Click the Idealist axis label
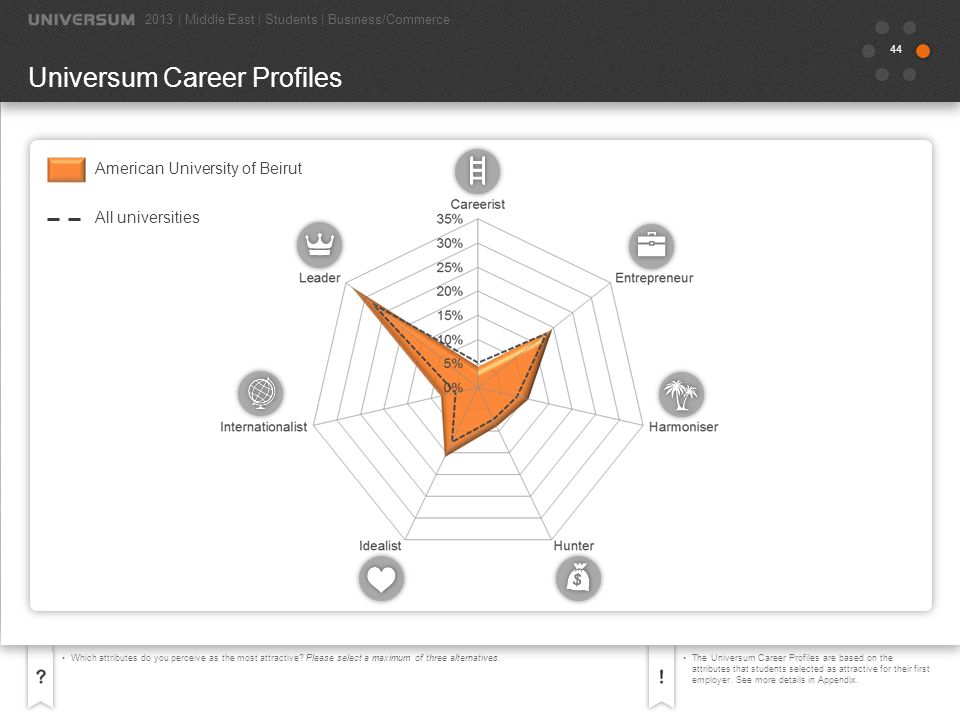Viewport: 960px width, 720px height. tap(380, 546)
